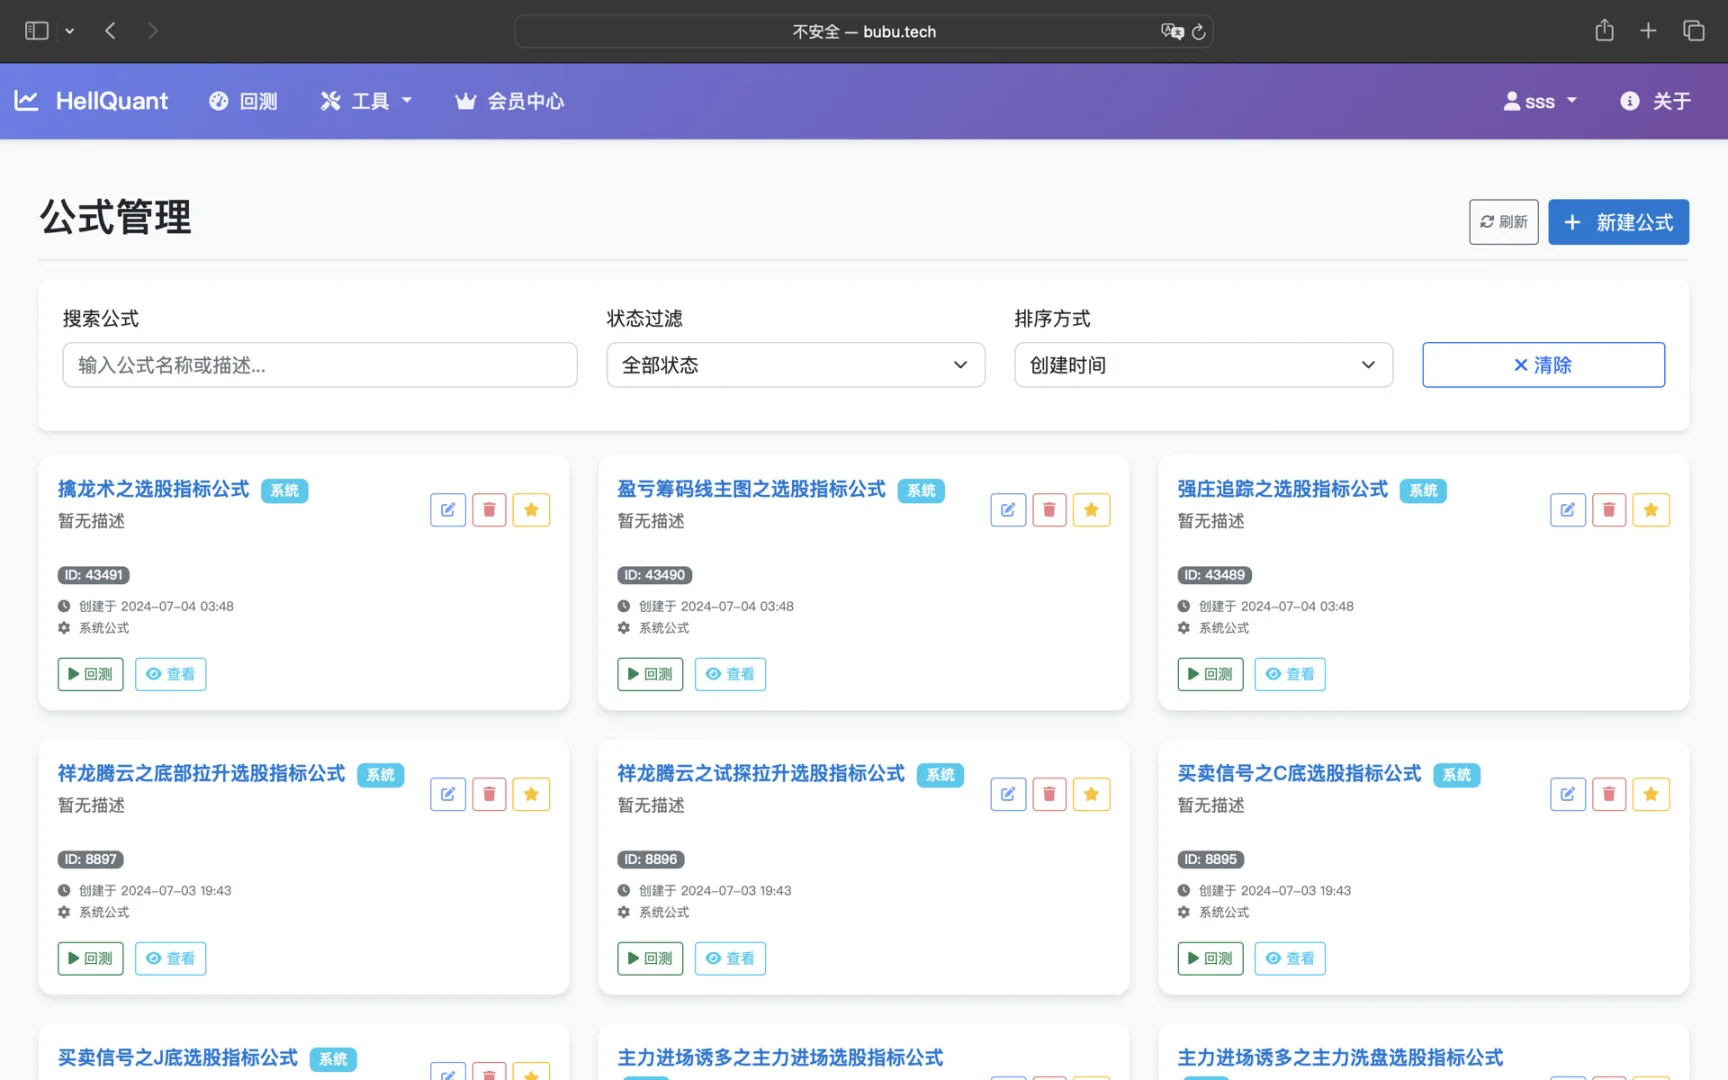Click the edit icon on 祥龙腾云之试探拉升选股指标公式
Image resolution: width=1728 pixels, height=1080 pixels.
pos(1007,794)
